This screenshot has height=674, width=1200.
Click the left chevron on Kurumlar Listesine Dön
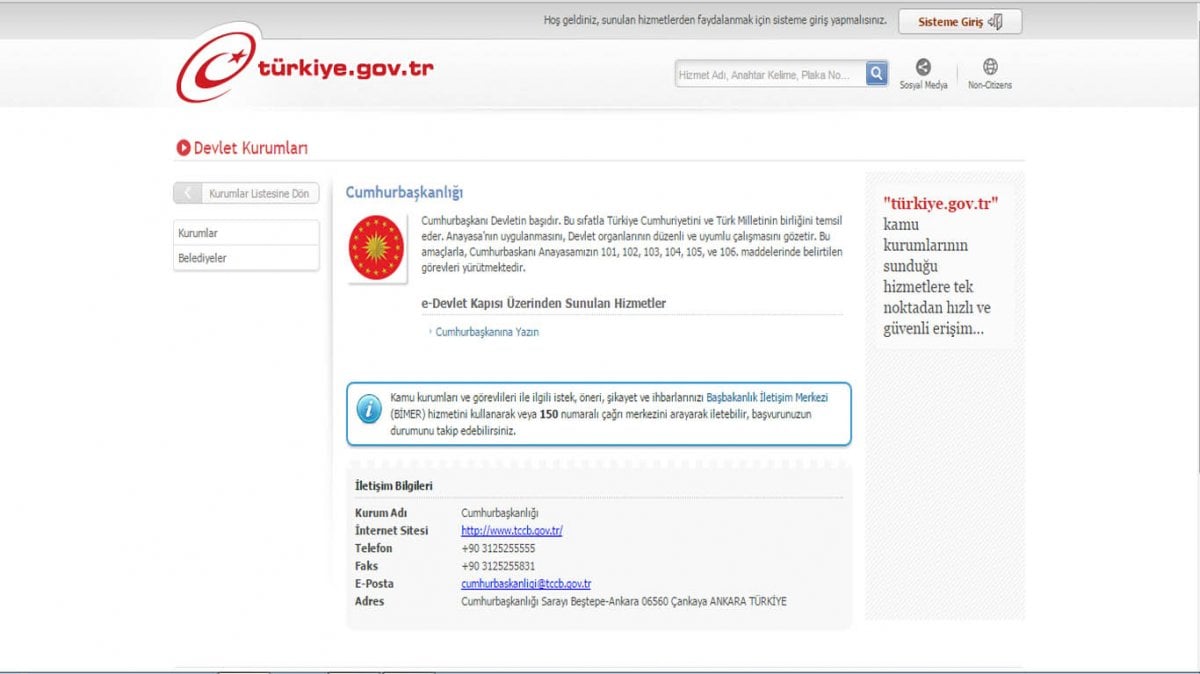(189, 193)
